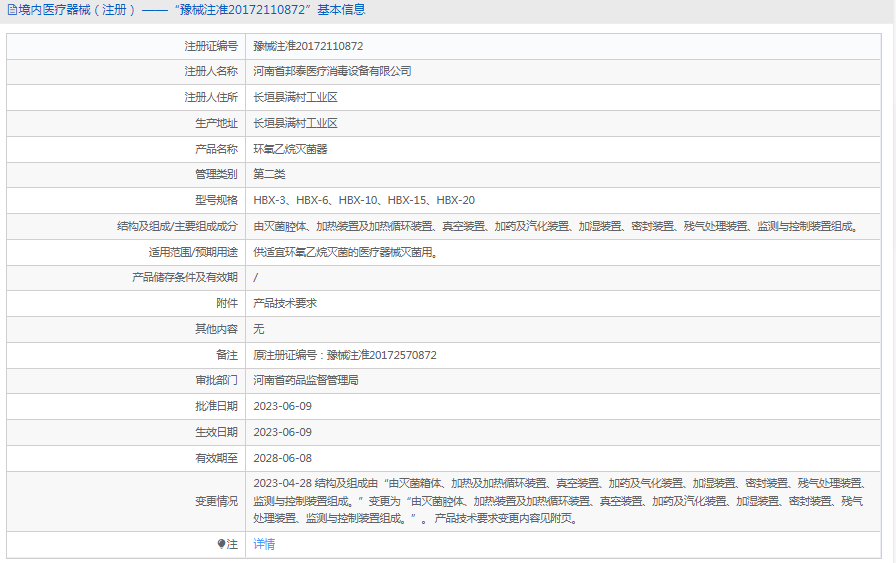
Task: Click management category value 第二类
Action: (x=269, y=175)
